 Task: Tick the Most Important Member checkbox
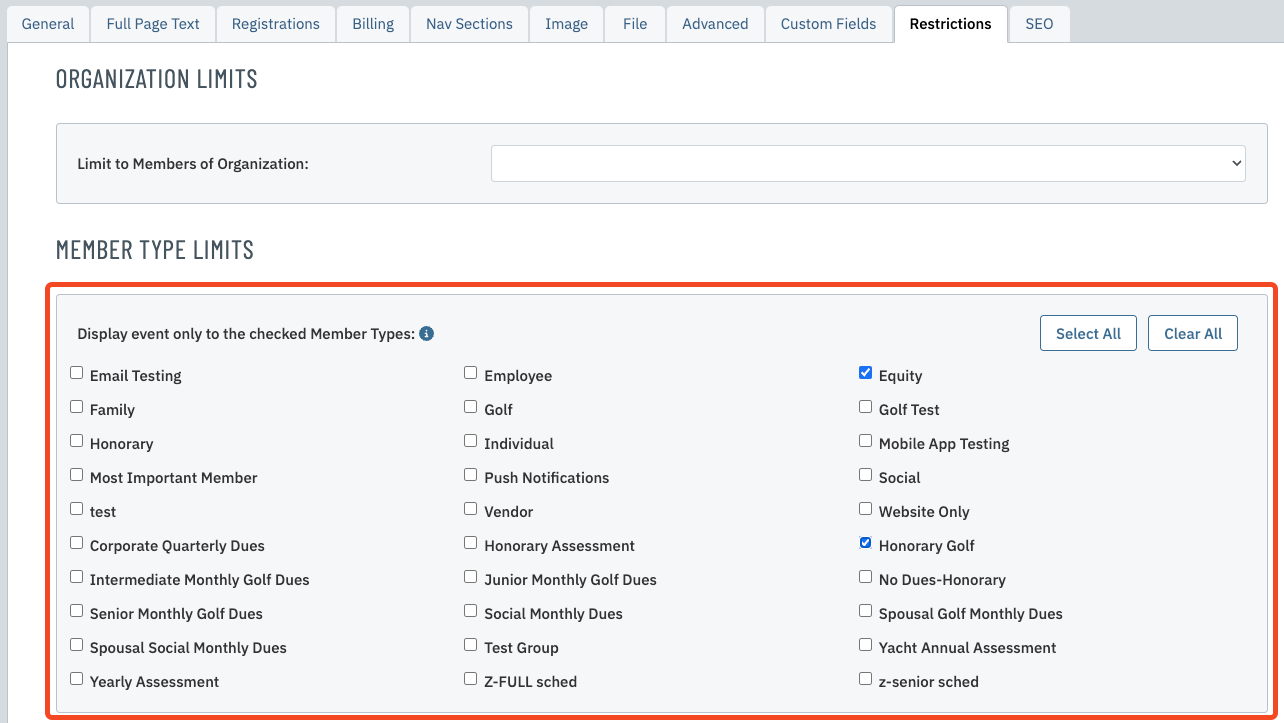(x=77, y=475)
